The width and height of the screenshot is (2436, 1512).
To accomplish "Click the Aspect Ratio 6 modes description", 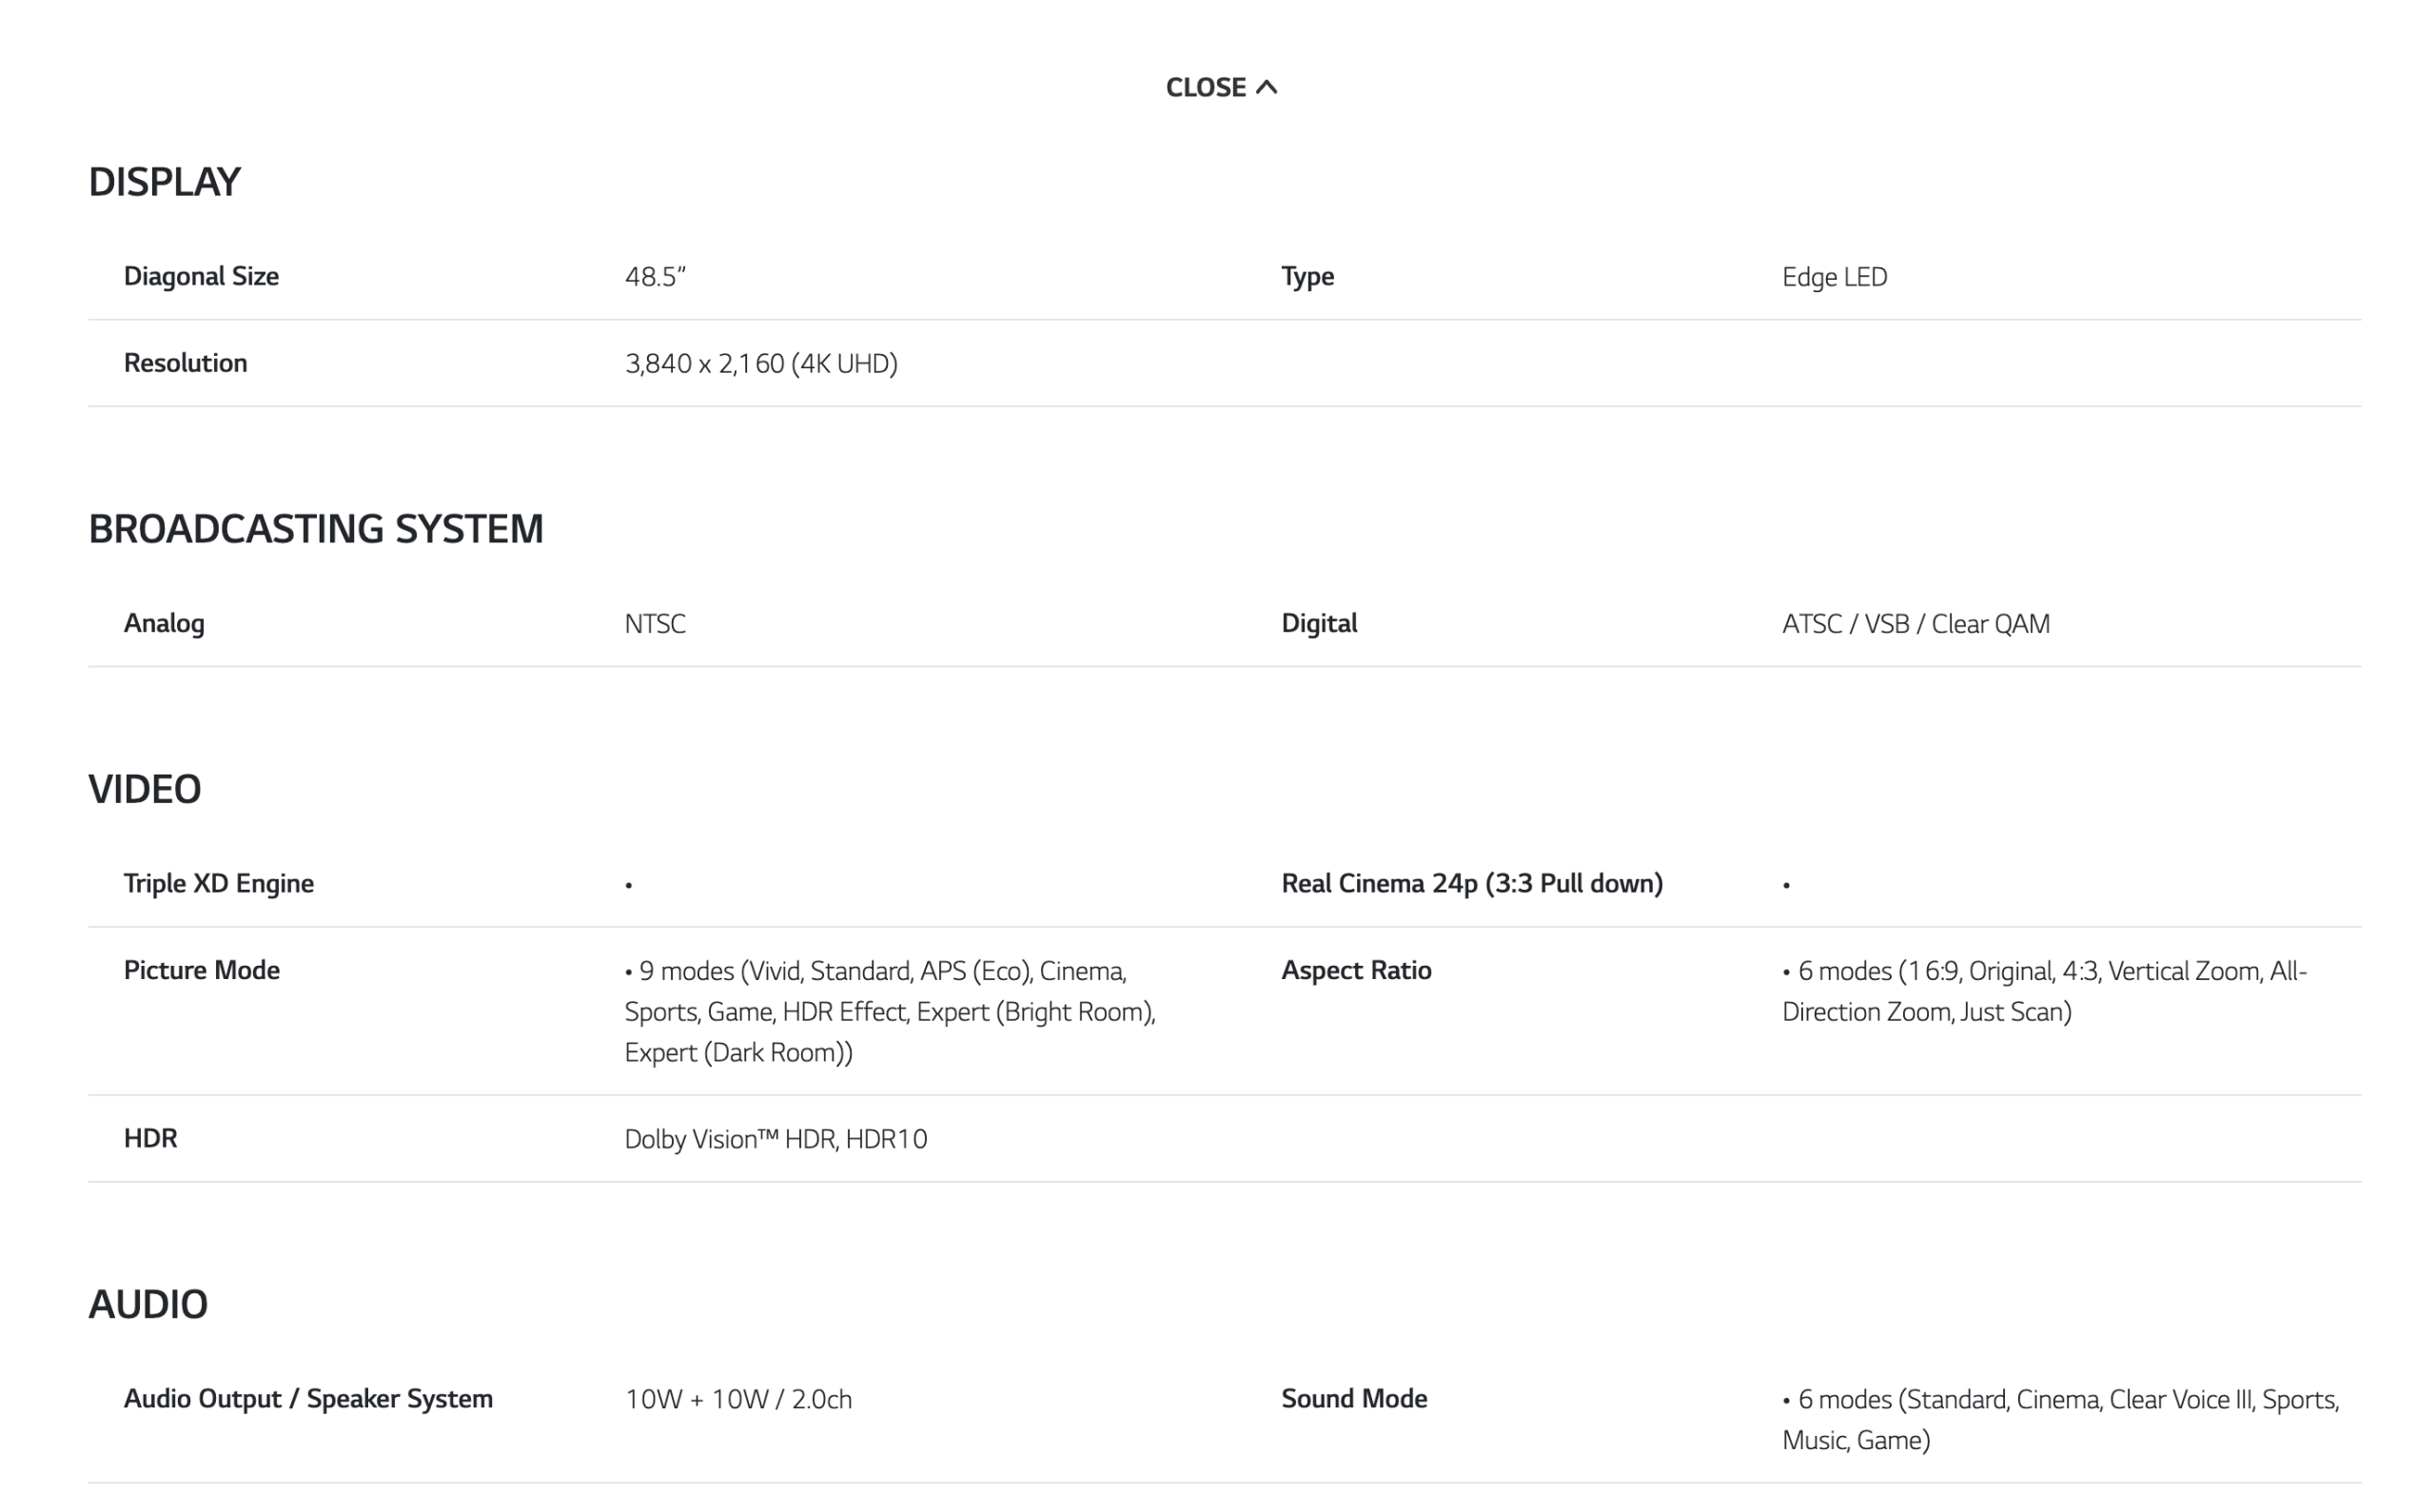I will pos(2043,991).
